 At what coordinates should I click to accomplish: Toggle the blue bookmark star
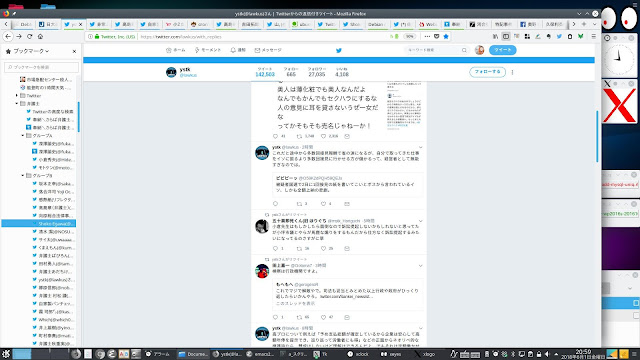(446, 36)
